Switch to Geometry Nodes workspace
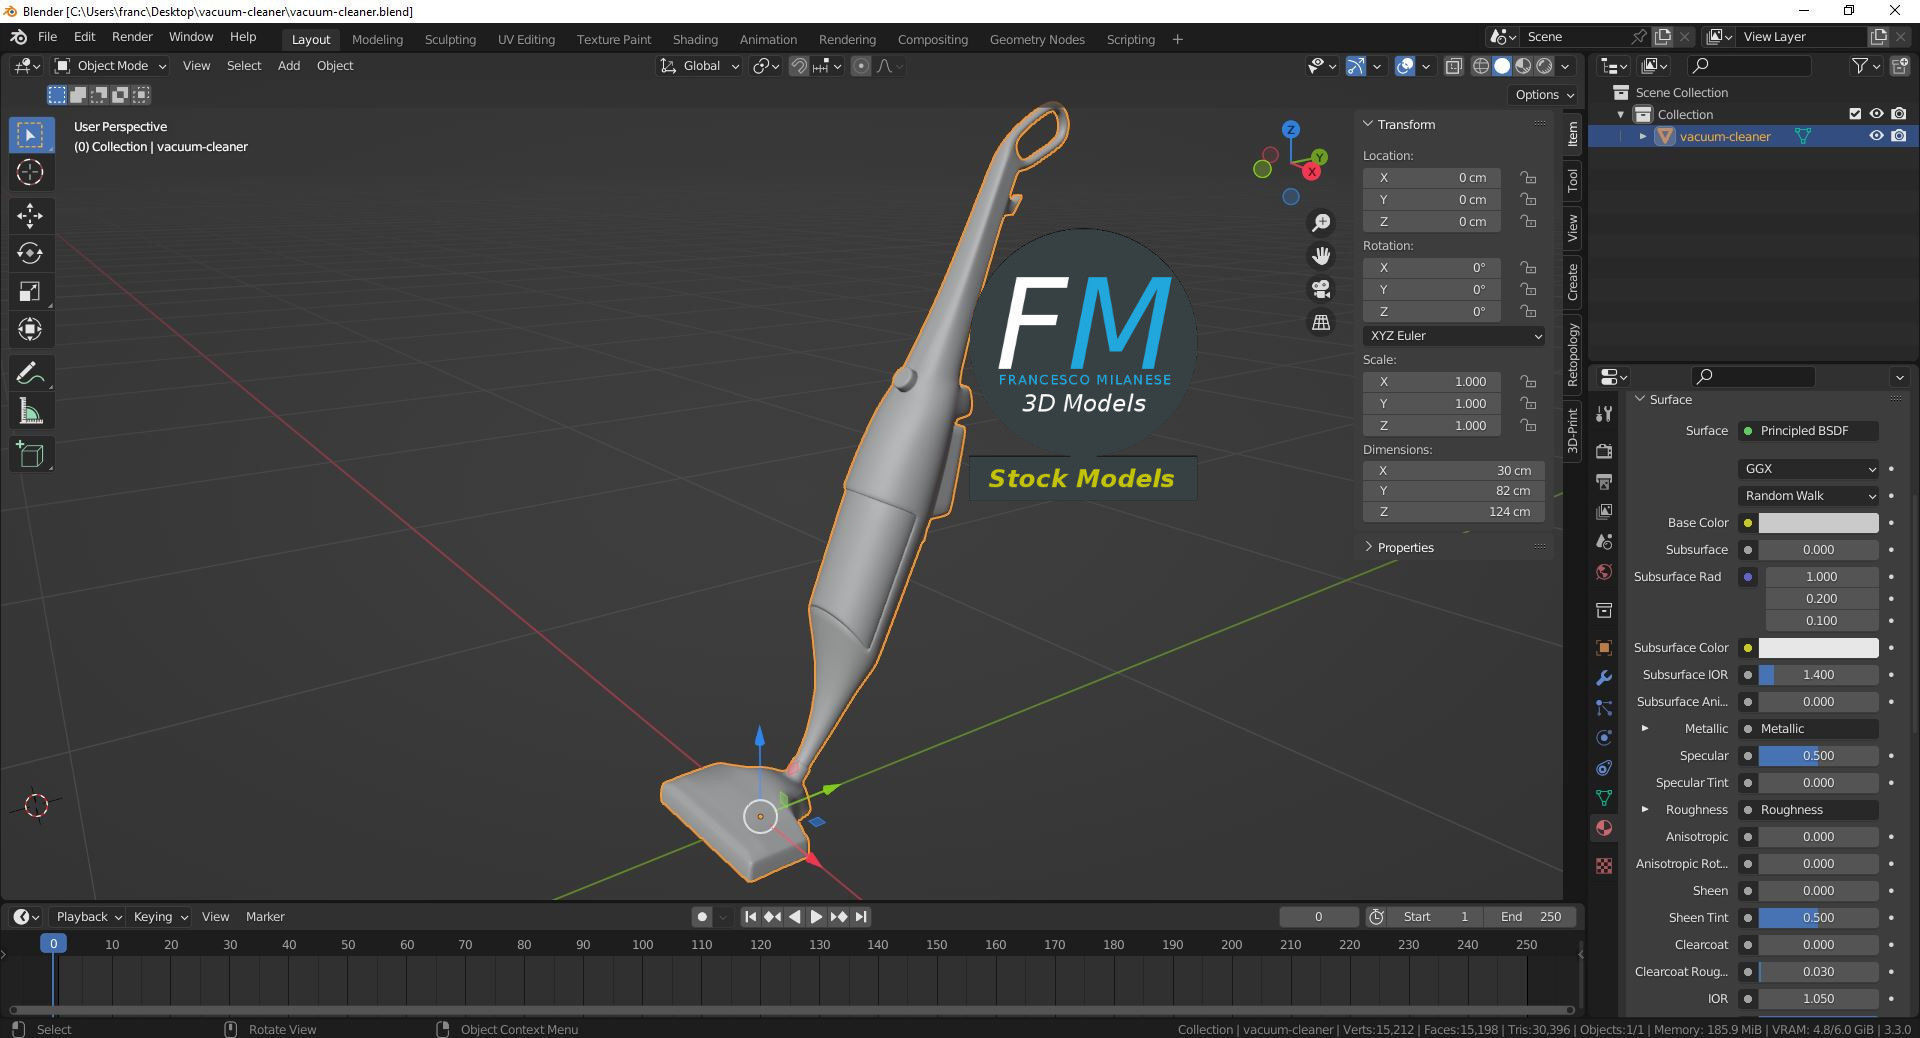 1037,39
